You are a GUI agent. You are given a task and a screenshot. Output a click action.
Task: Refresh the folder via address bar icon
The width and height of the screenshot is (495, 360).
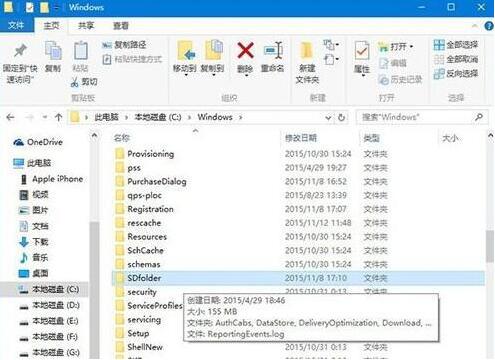pyautogui.click(x=341, y=117)
